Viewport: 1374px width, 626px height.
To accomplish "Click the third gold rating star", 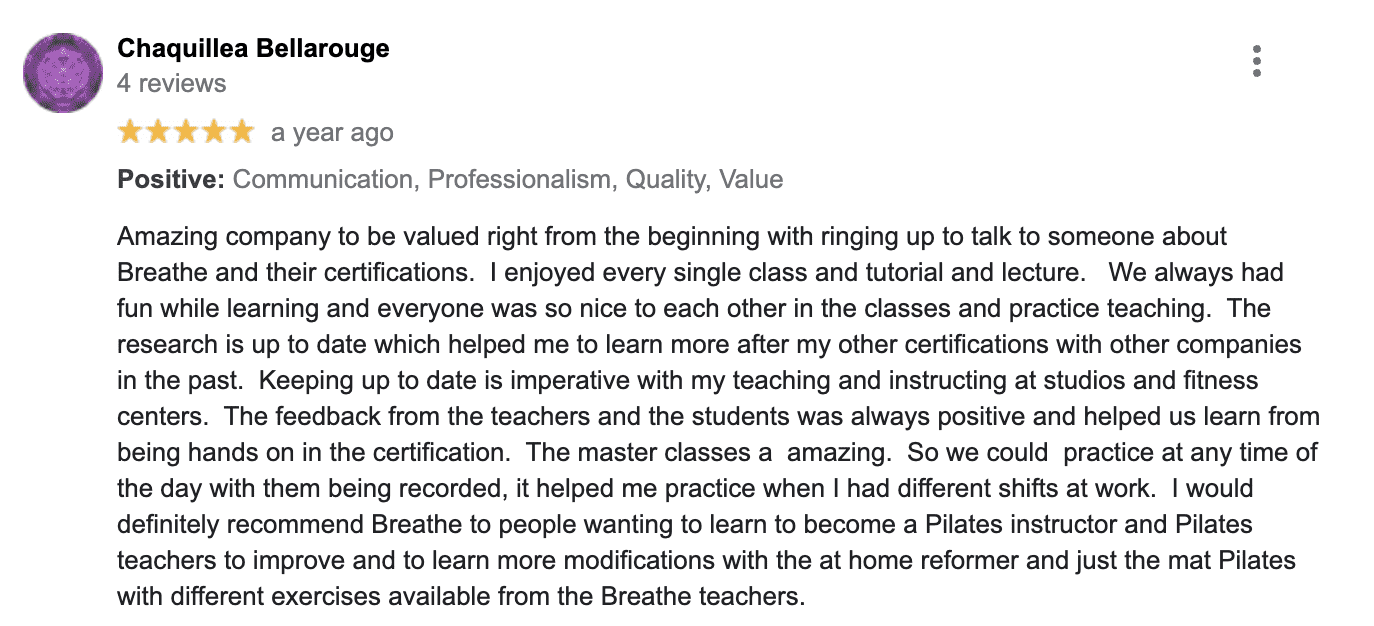I will (x=186, y=132).
